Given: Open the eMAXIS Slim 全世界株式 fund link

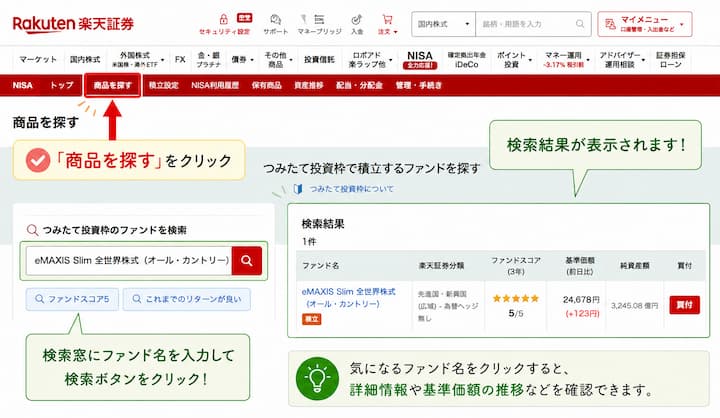Looking at the screenshot, I should (348, 298).
